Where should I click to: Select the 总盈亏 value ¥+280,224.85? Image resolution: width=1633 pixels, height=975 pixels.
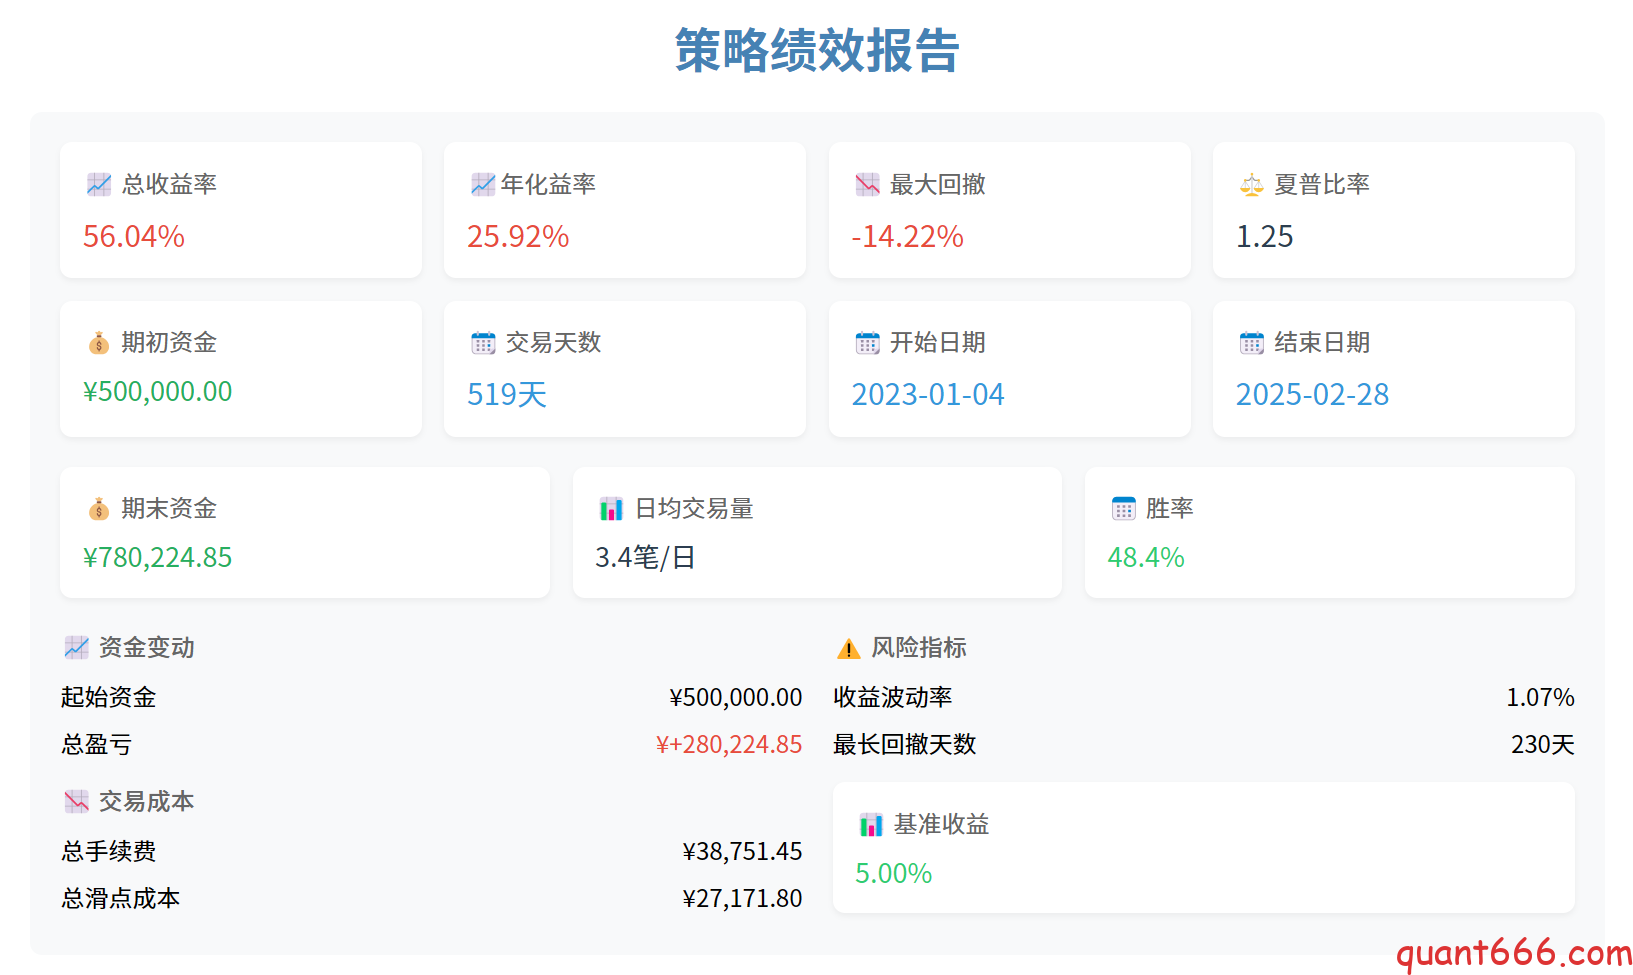(x=728, y=745)
